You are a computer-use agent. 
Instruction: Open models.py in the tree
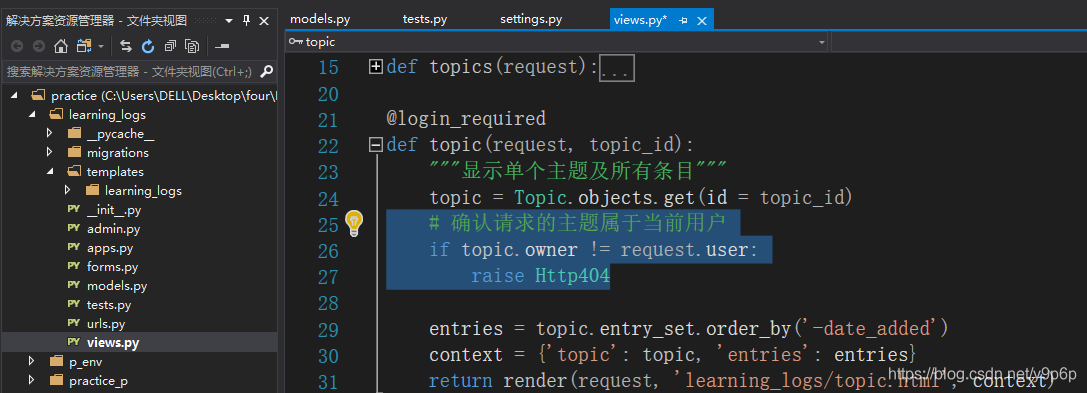(116, 286)
